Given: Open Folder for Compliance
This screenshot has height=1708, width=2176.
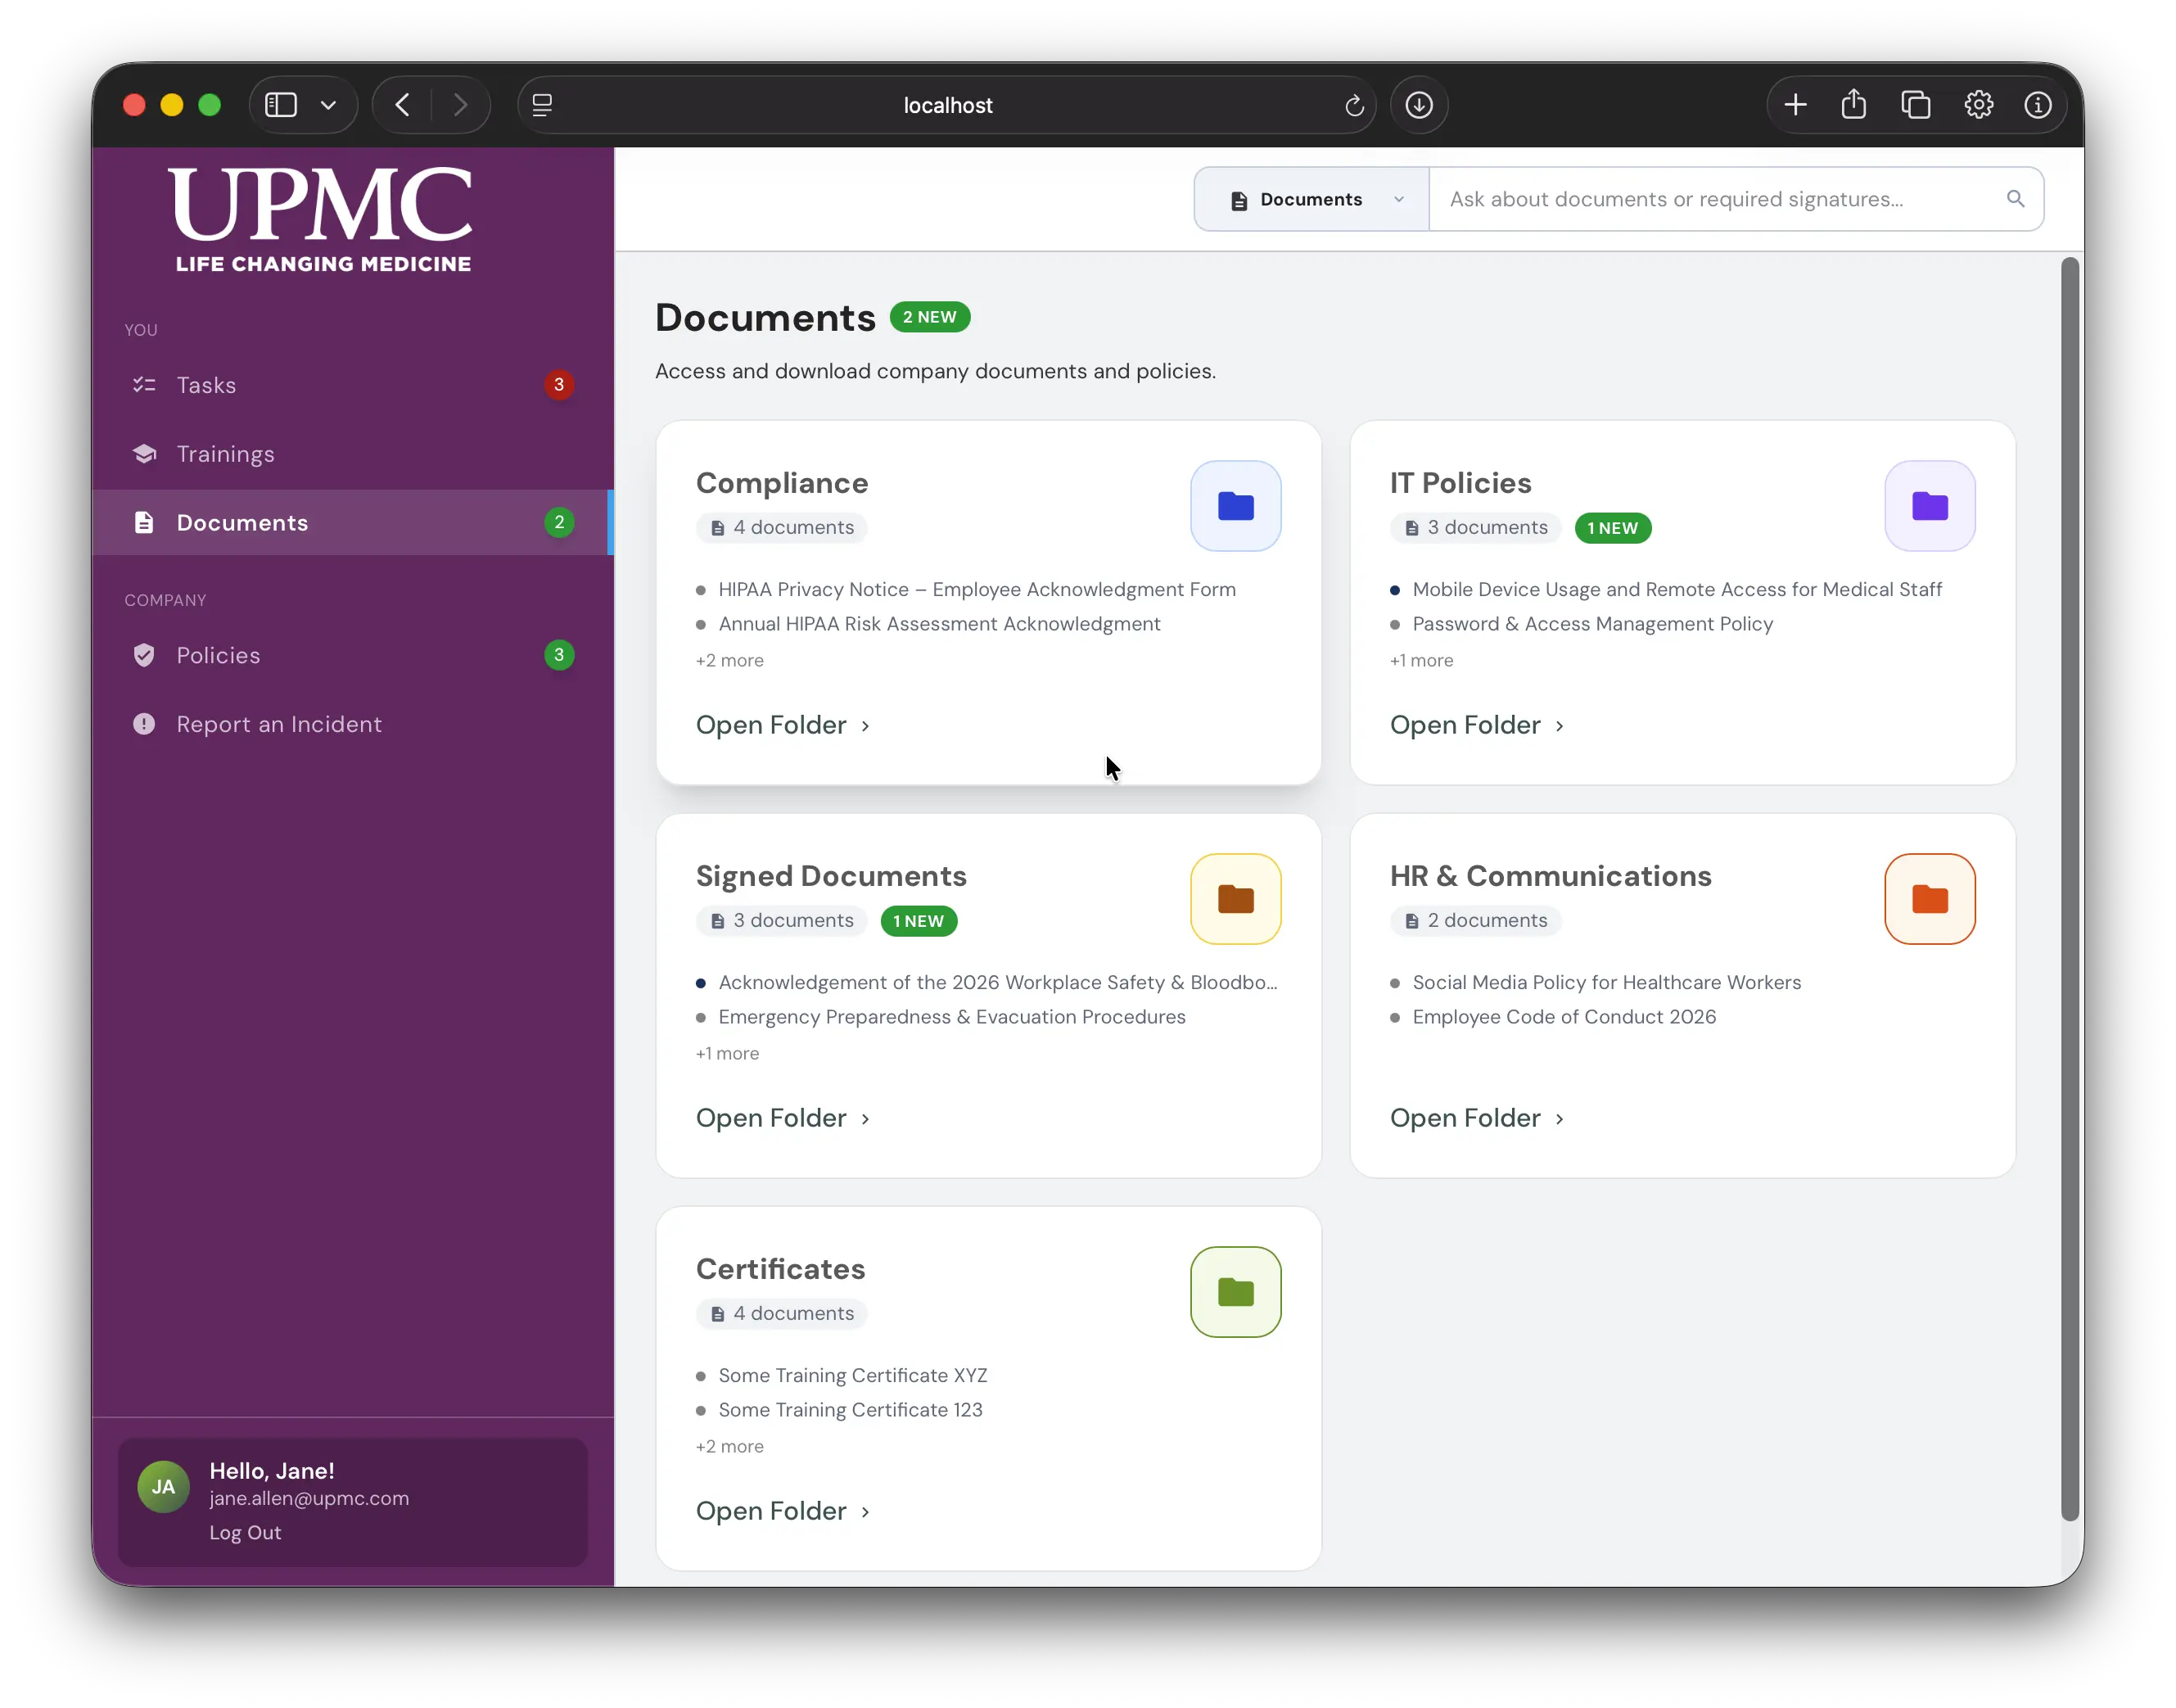Looking at the screenshot, I should (782, 725).
